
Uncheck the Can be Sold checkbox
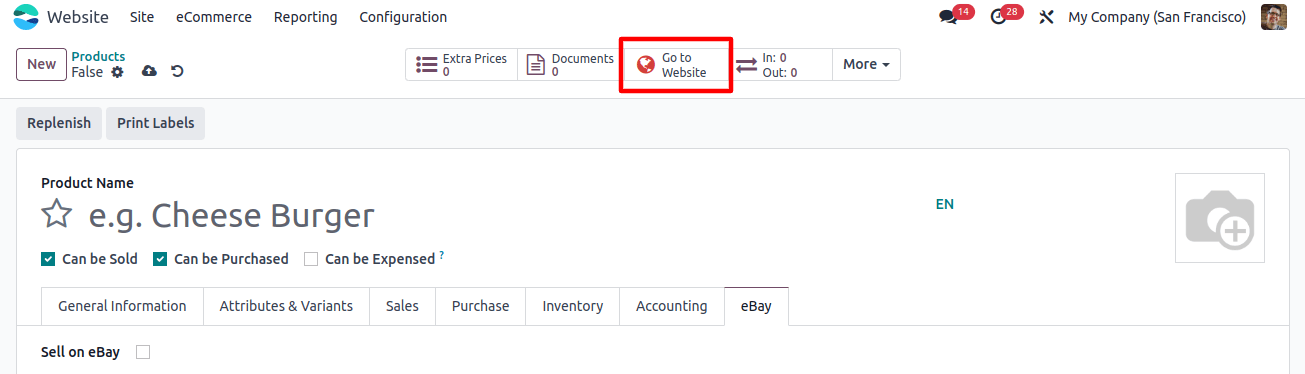48,259
